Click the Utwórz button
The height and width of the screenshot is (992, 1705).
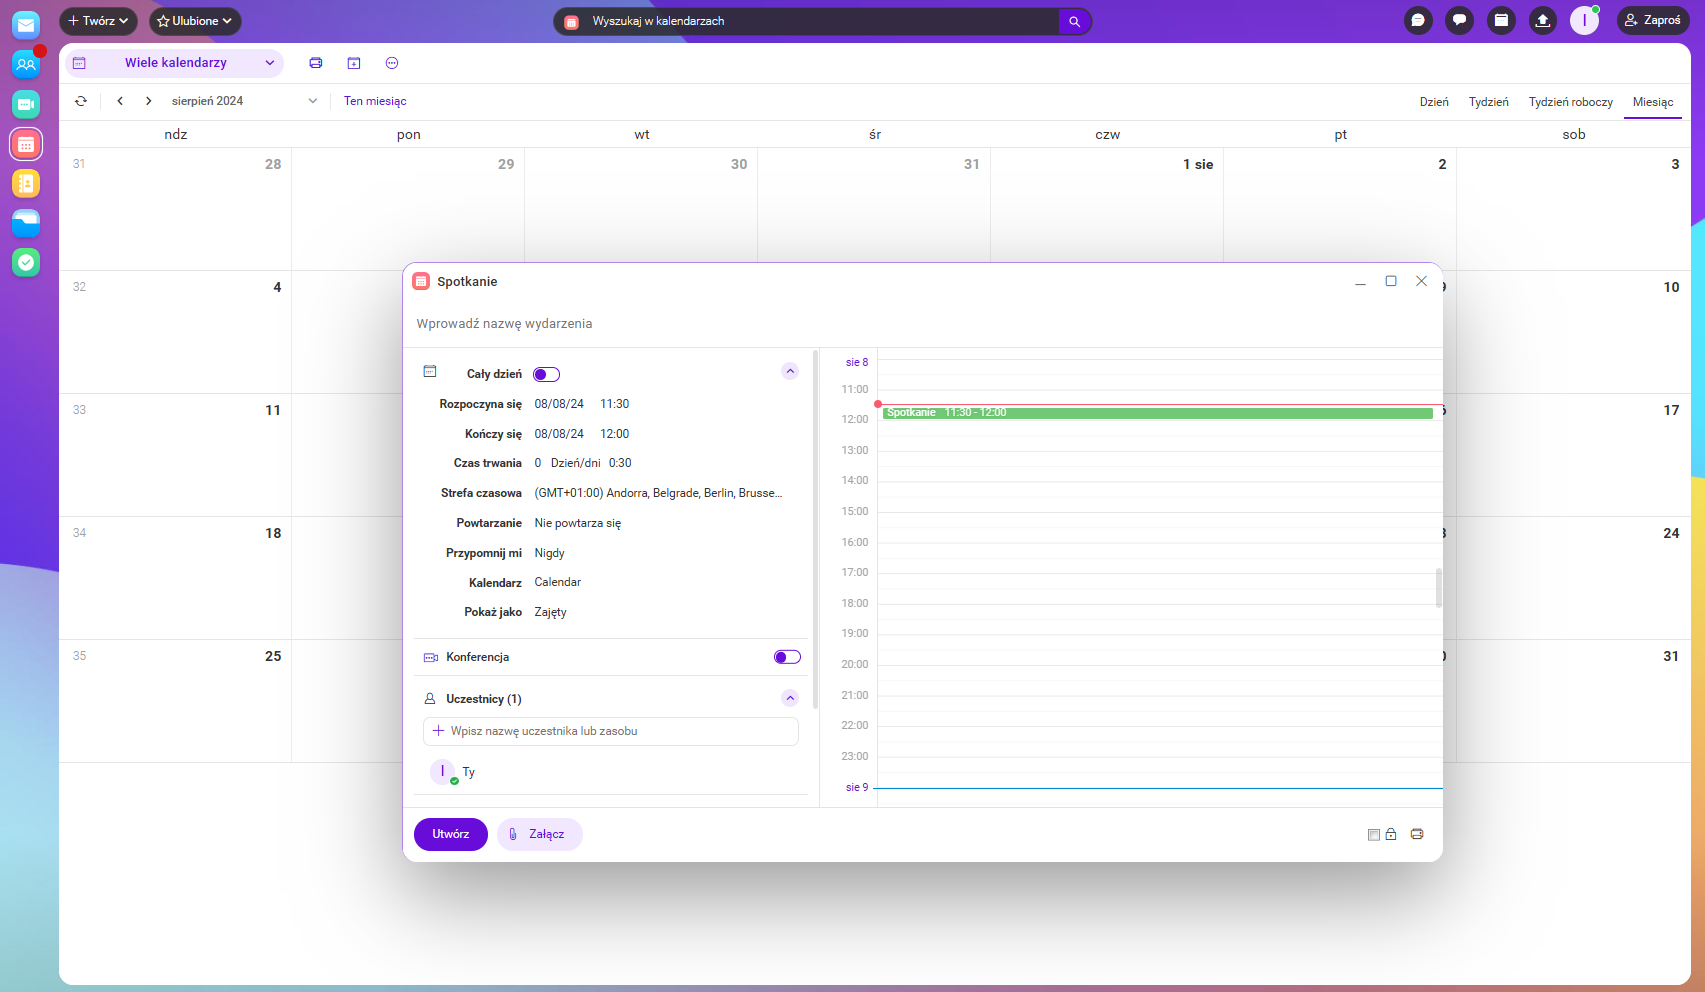tap(450, 834)
